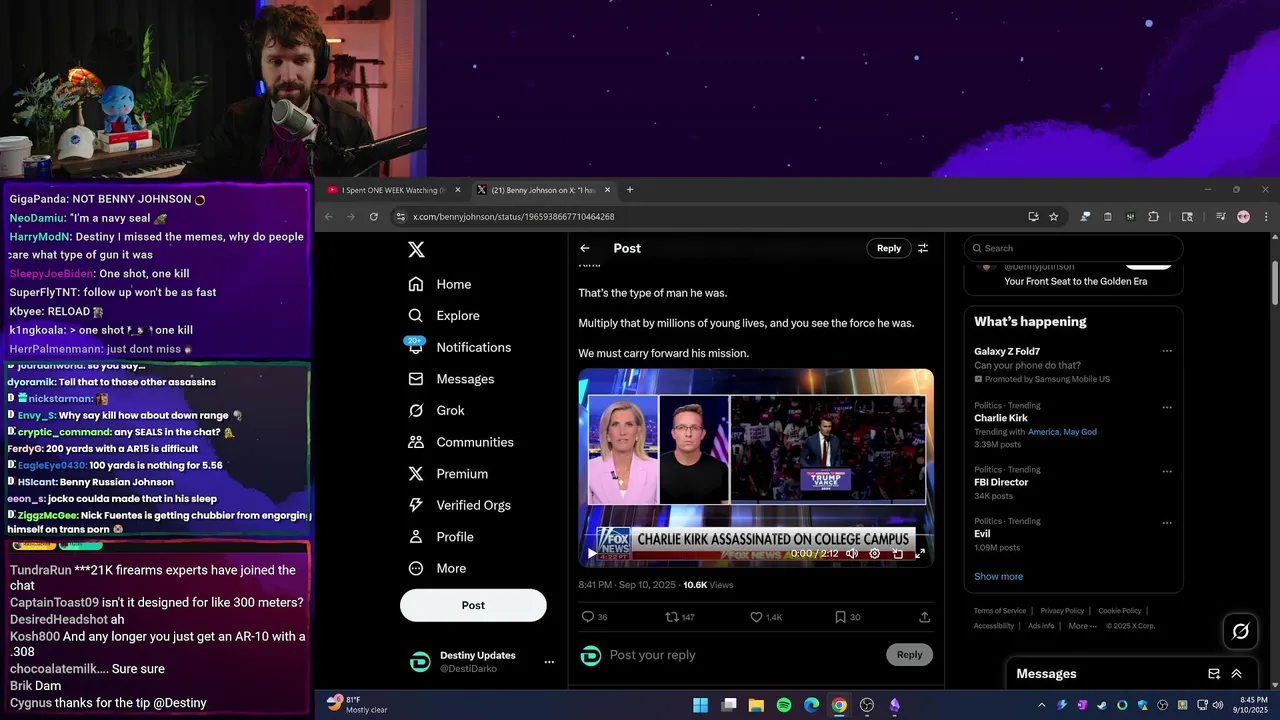Open reply sort settings icon in Post header
The image size is (1280, 720).
coord(923,248)
